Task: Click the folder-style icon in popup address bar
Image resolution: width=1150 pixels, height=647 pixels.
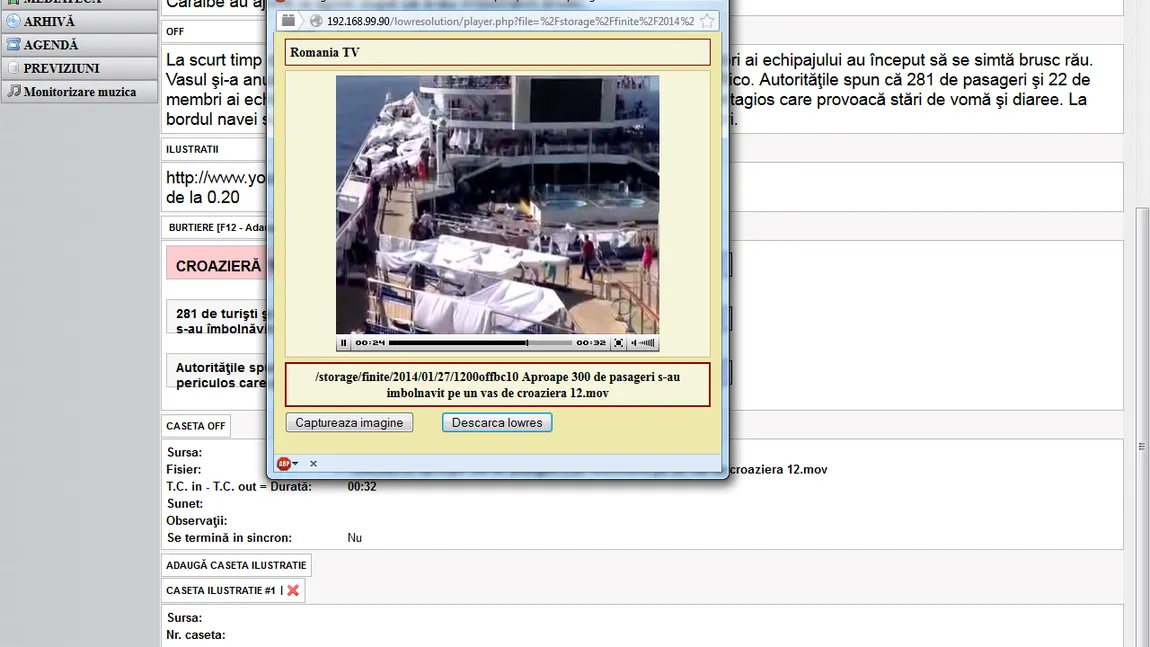Action: (288, 21)
